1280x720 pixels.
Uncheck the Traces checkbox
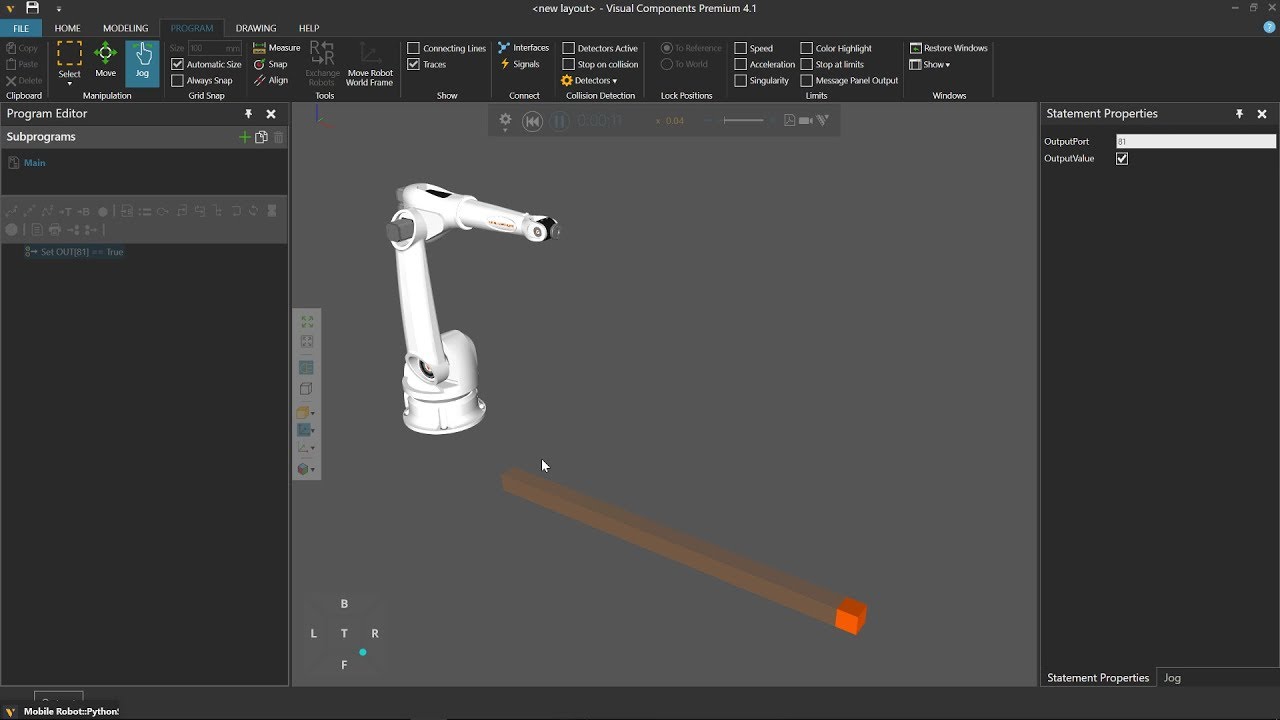(x=414, y=64)
